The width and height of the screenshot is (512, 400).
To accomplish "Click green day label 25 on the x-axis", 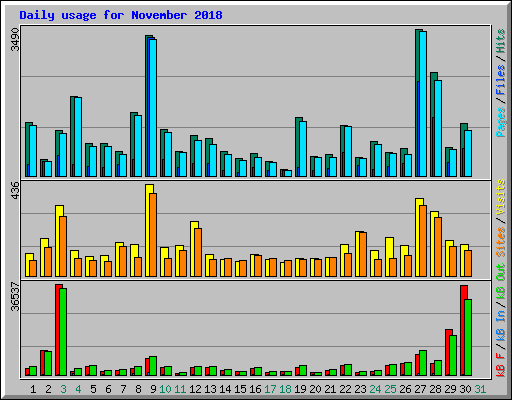I will tap(390, 389).
